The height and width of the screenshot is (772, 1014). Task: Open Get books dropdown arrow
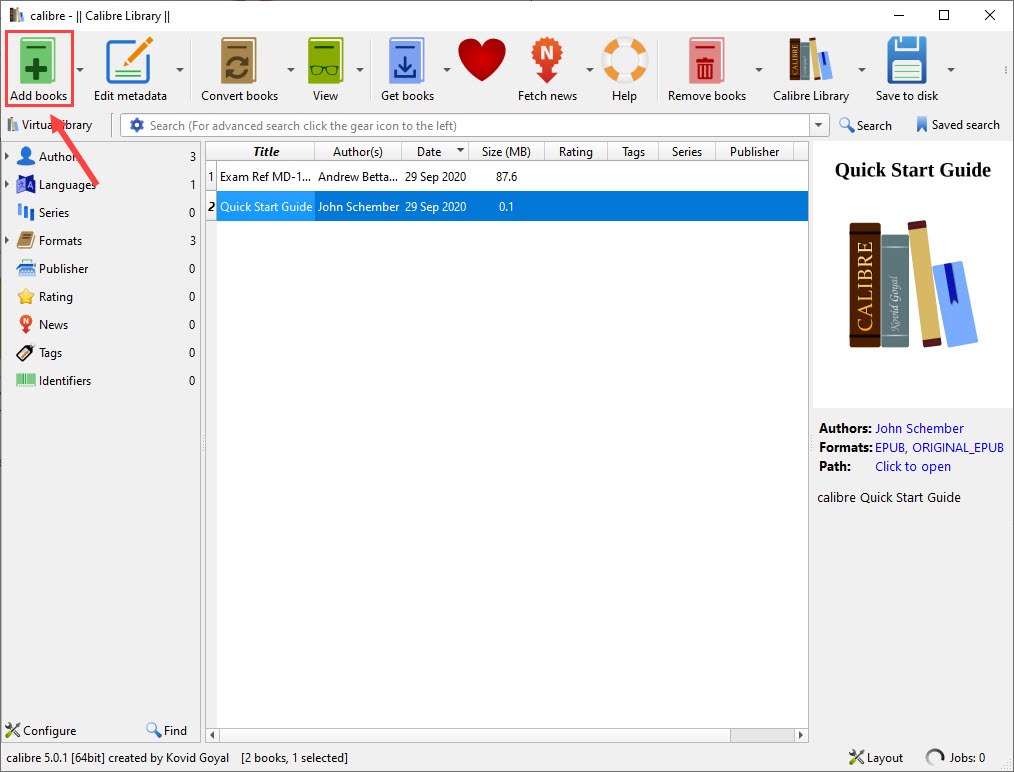pos(446,69)
